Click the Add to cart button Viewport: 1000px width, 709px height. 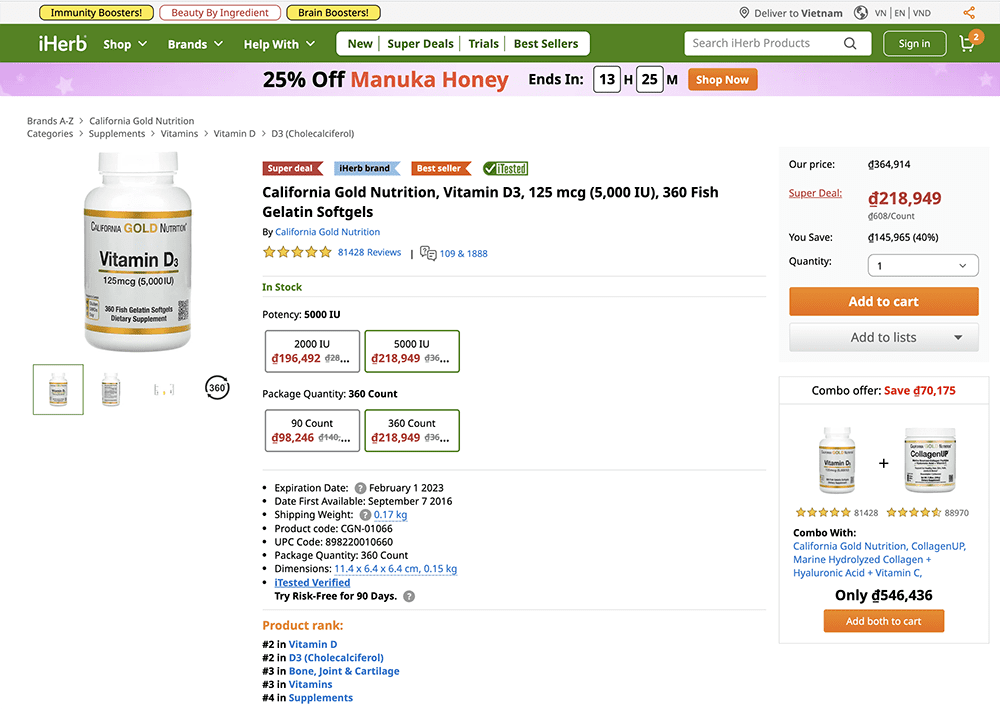[883, 301]
